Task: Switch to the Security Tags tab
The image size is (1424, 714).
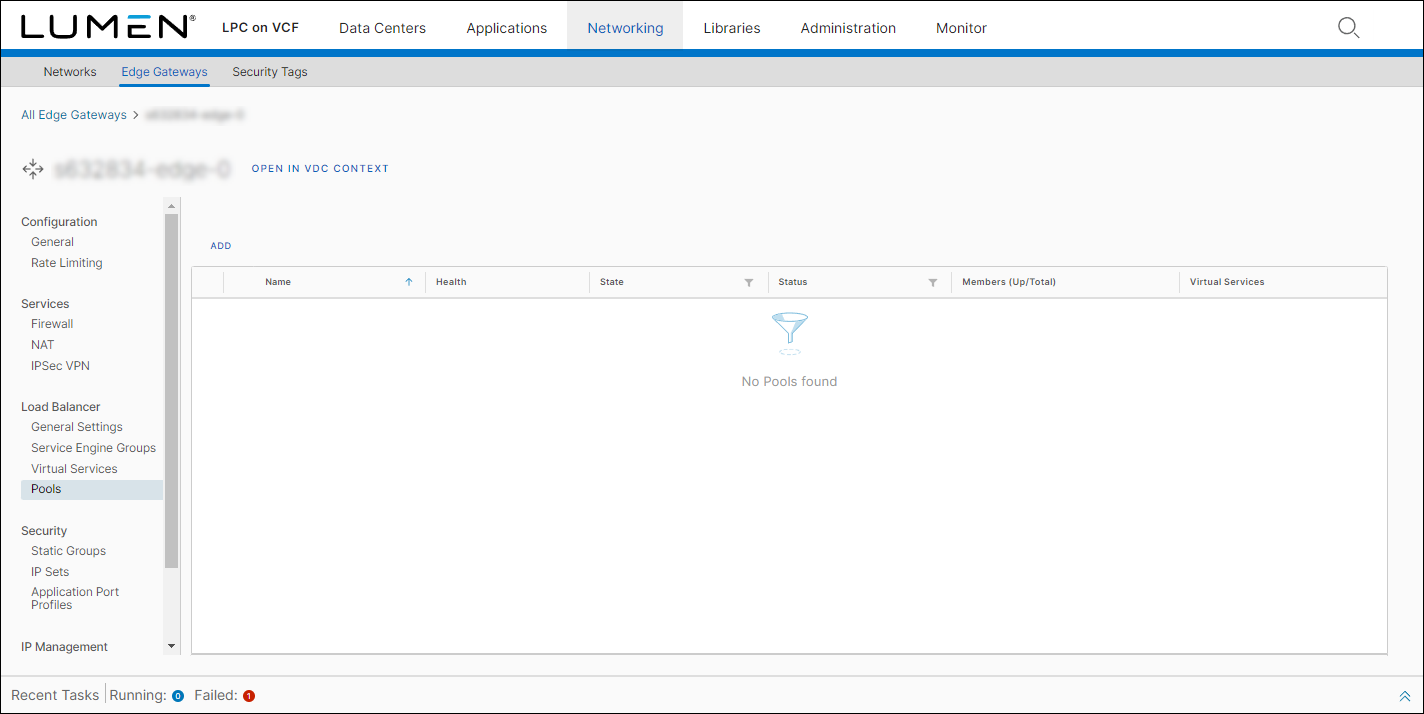Action: [x=270, y=72]
